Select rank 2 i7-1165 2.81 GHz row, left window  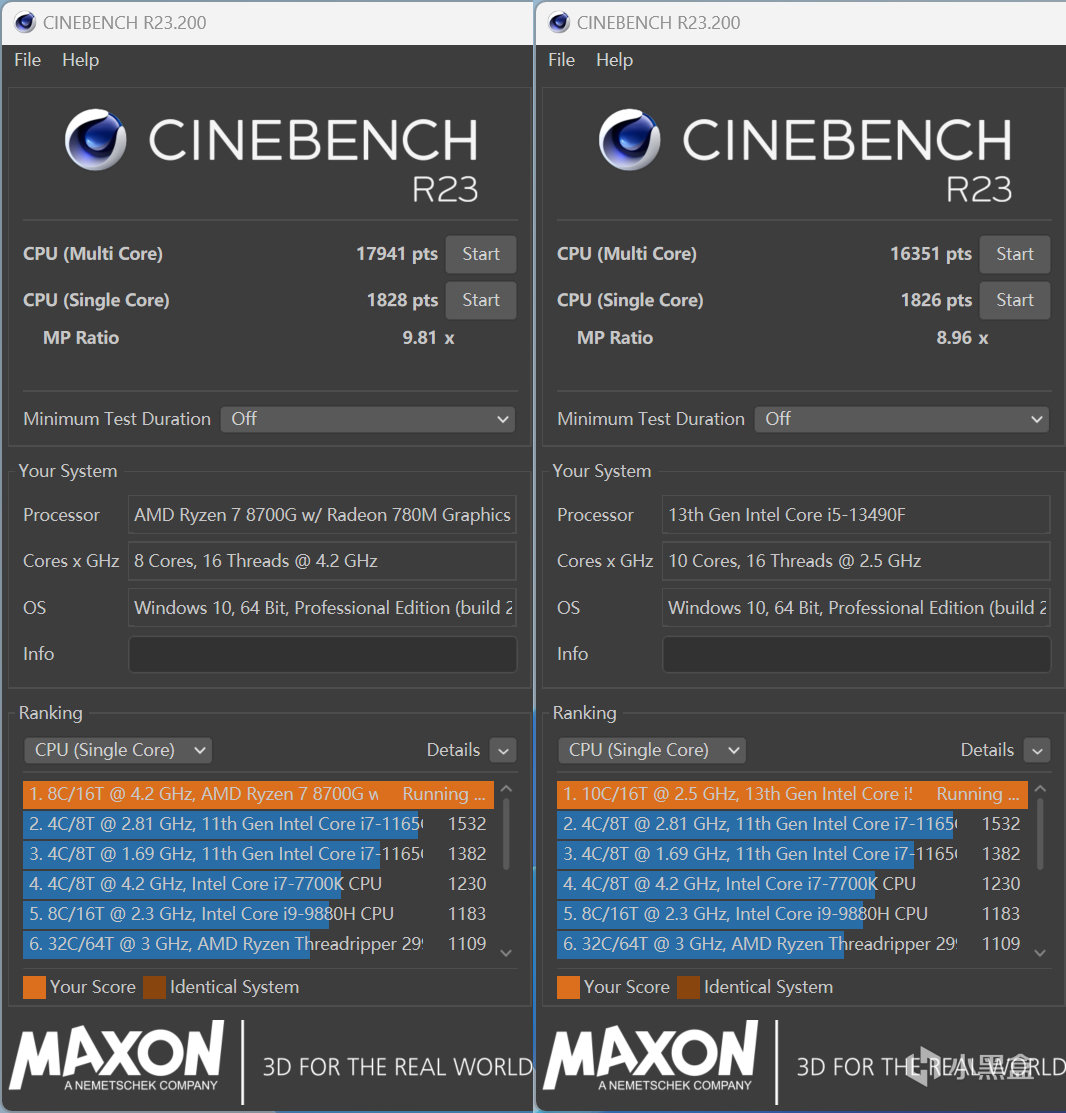(258, 824)
